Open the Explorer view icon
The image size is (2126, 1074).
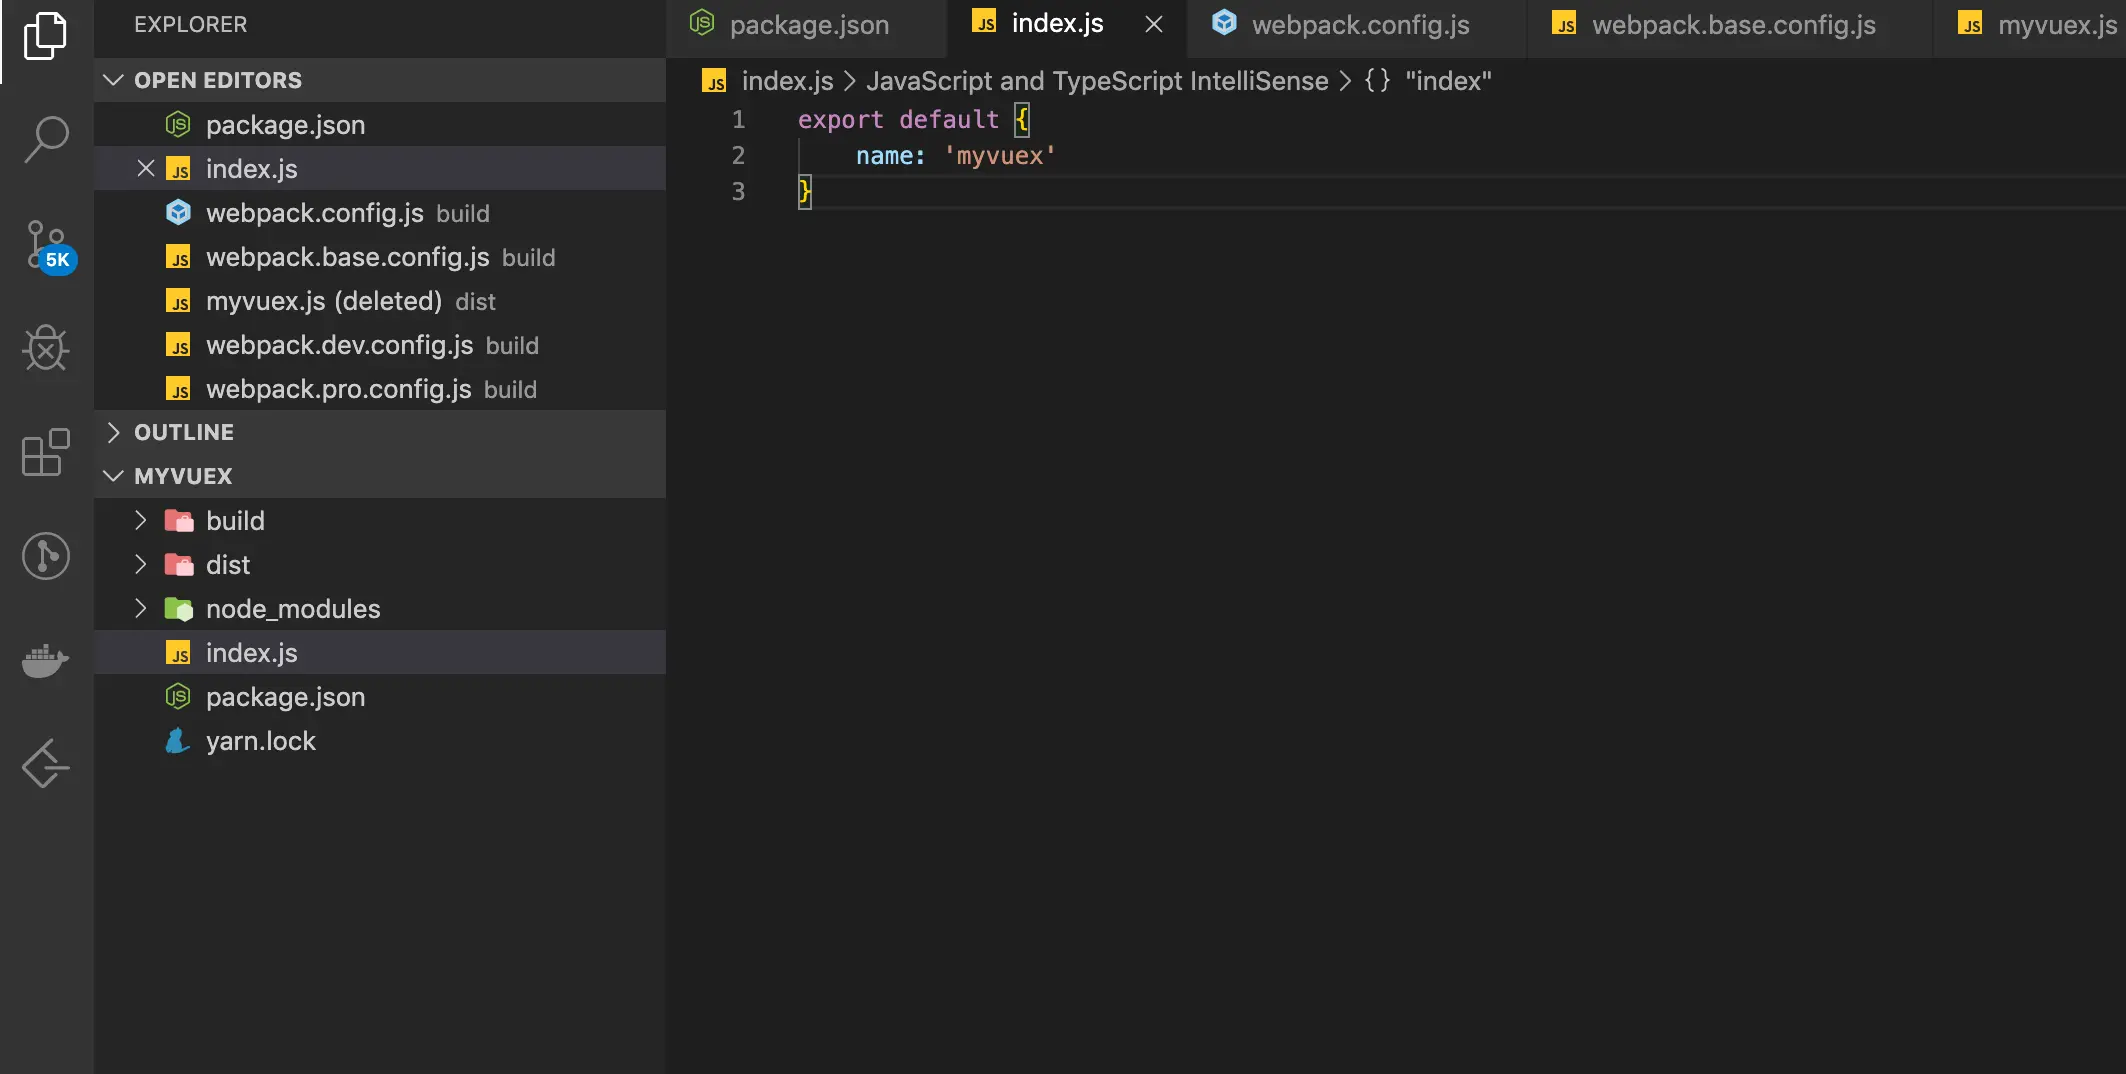pos(46,36)
